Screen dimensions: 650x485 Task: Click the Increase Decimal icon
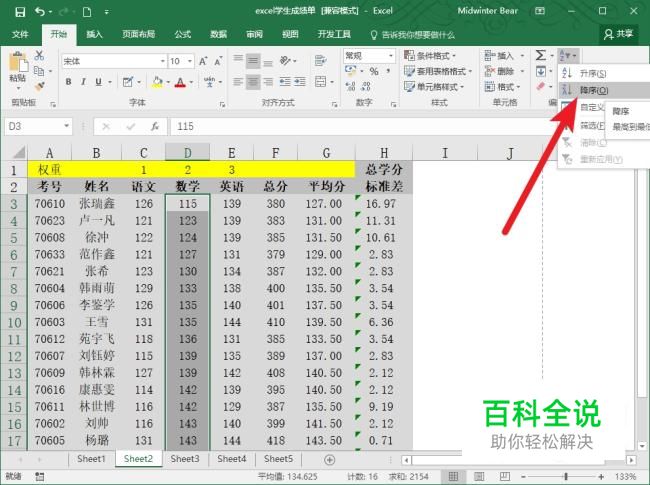[x=350, y=86]
